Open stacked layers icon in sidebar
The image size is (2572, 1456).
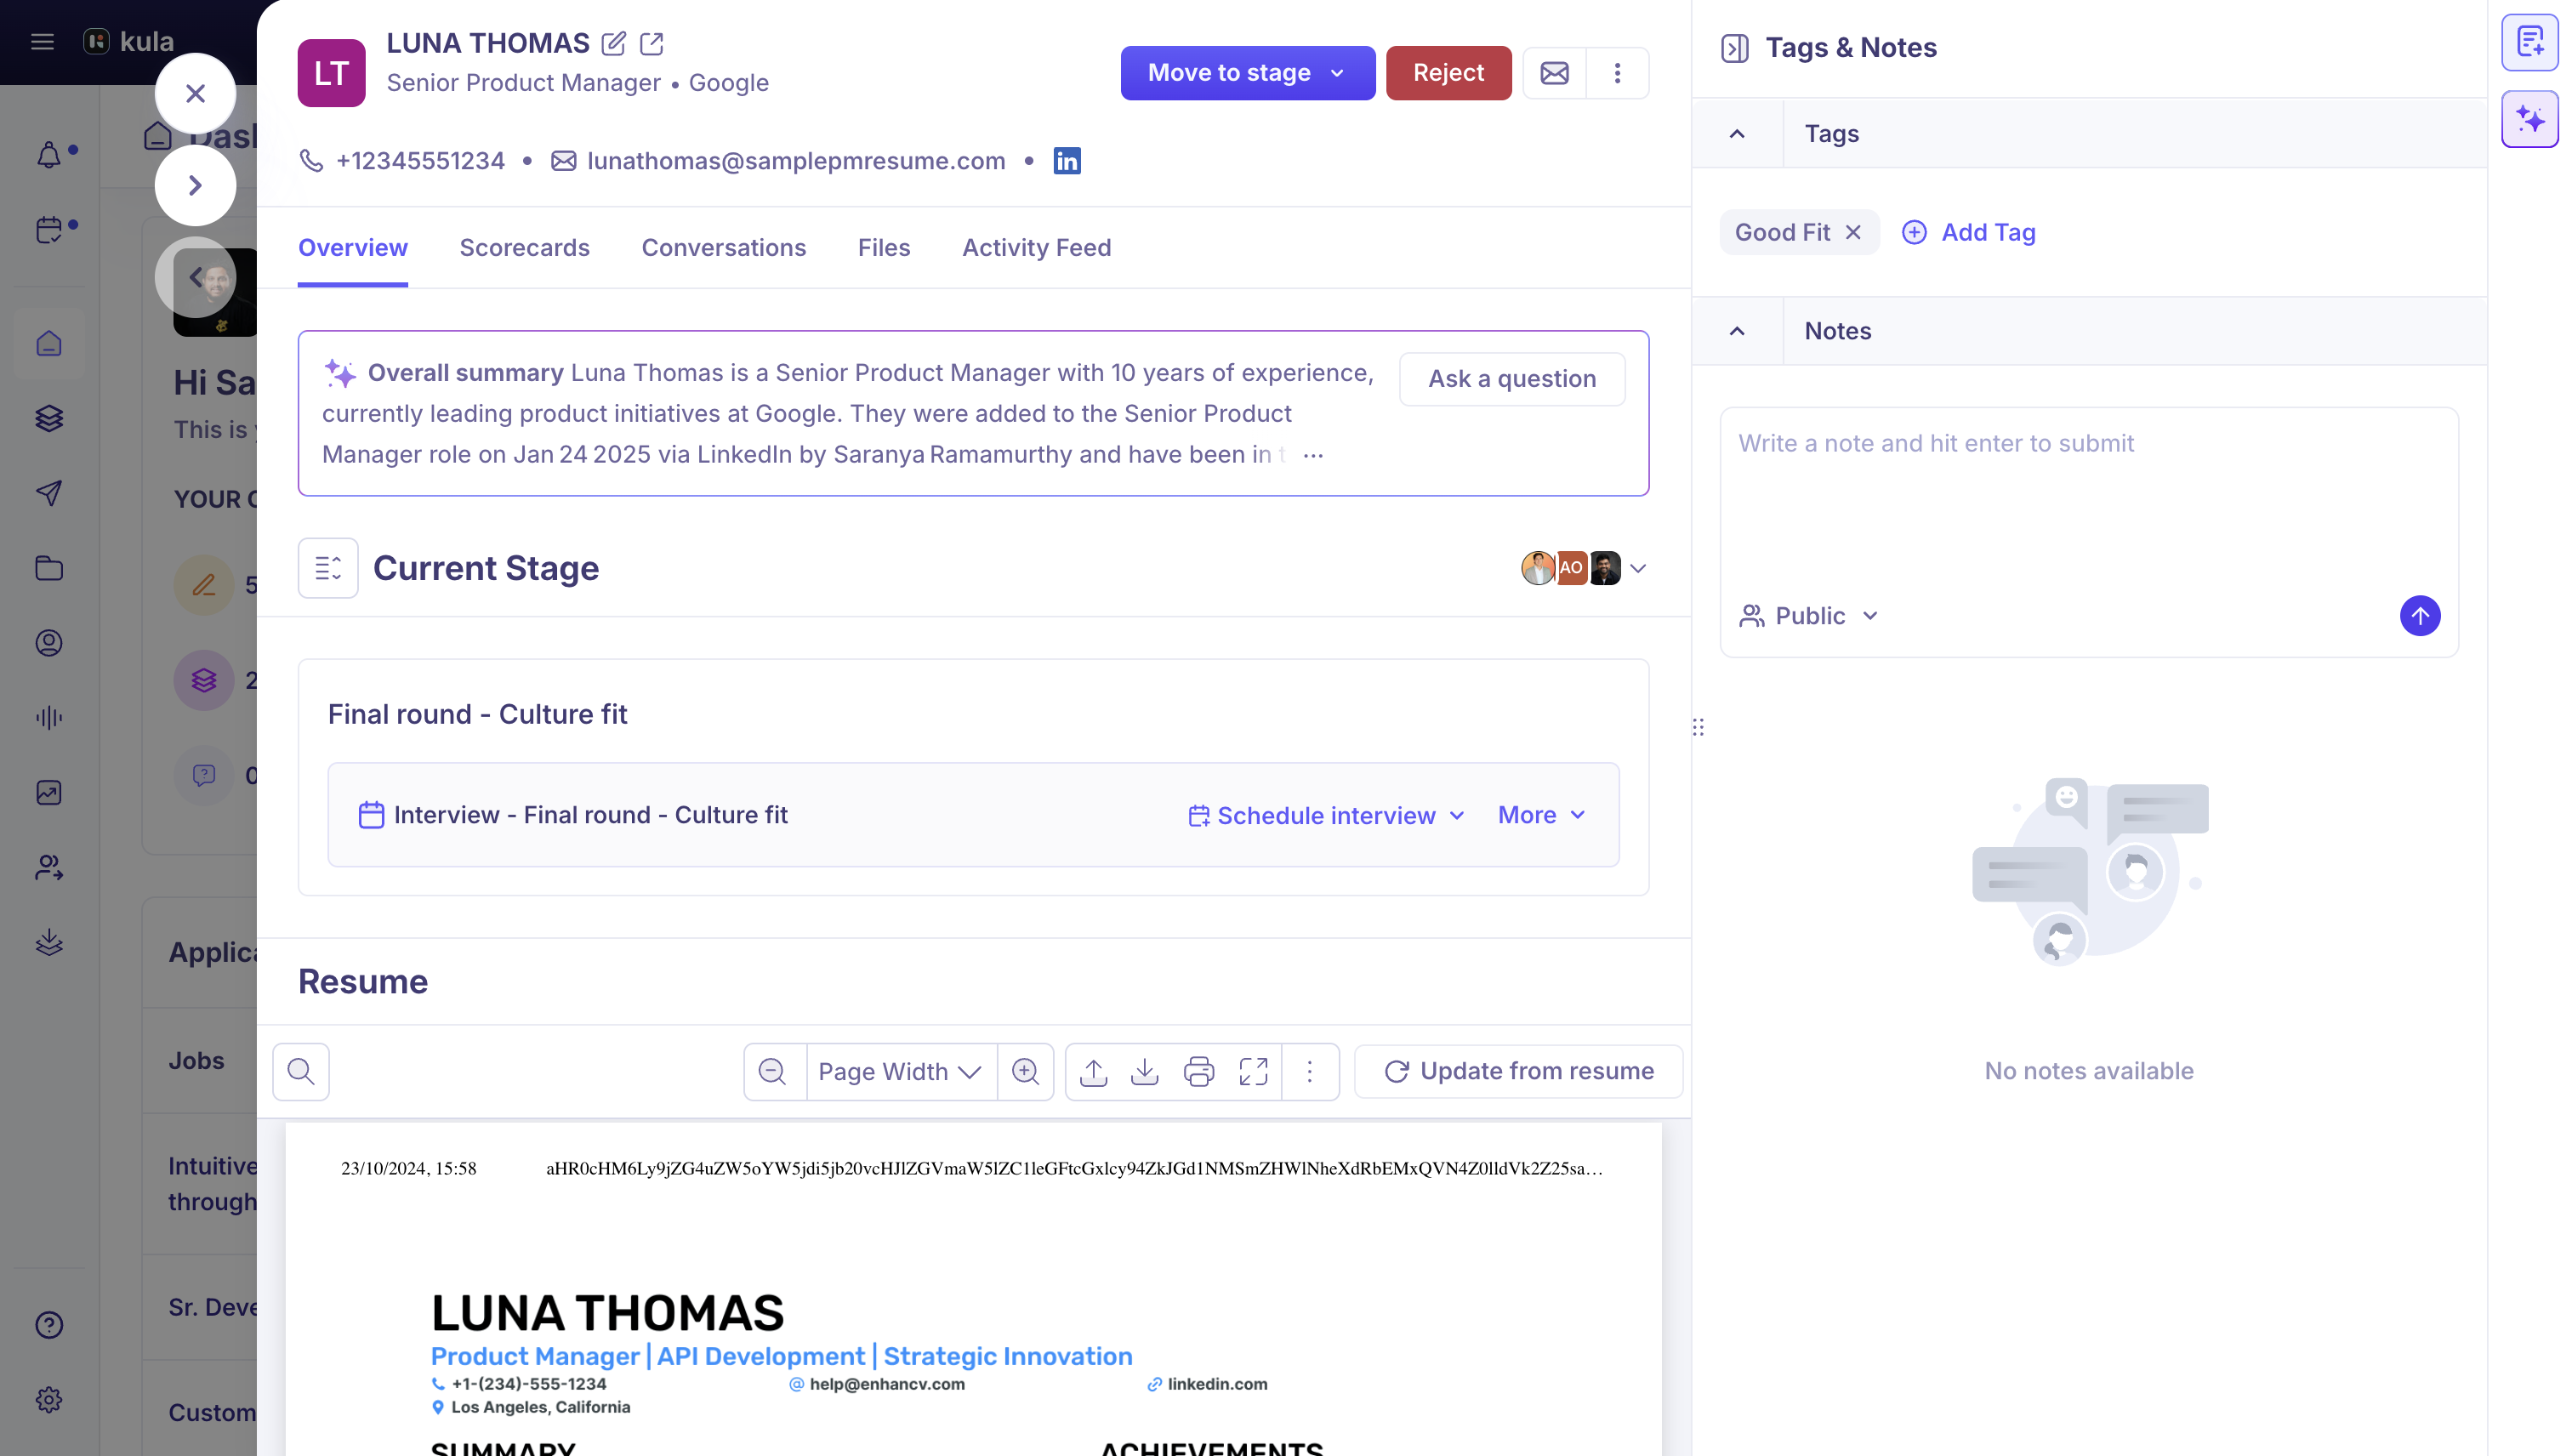tap(49, 418)
